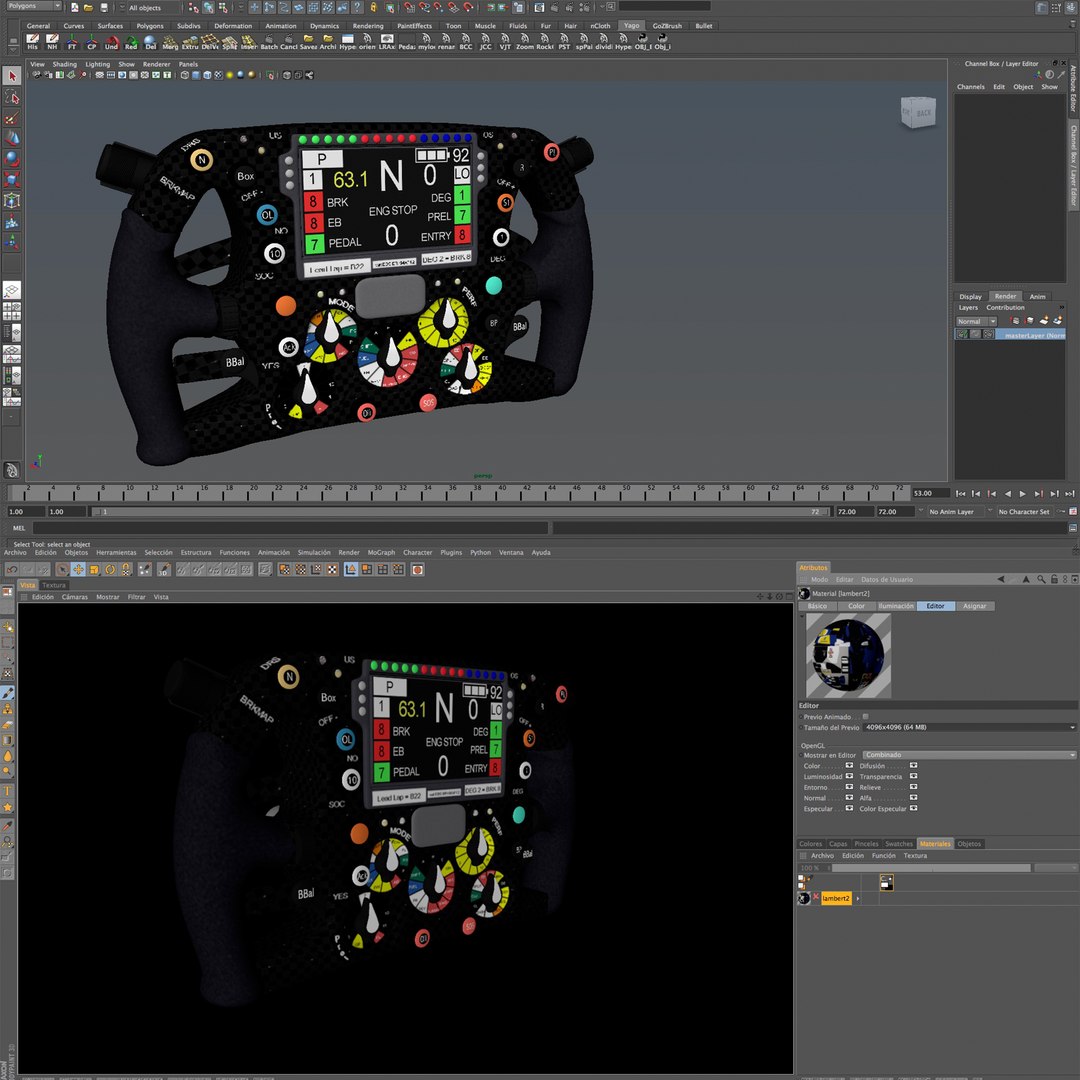Open the No Character Set dropdown
The width and height of the screenshot is (1080, 1080).
(x=1024, y=512)
